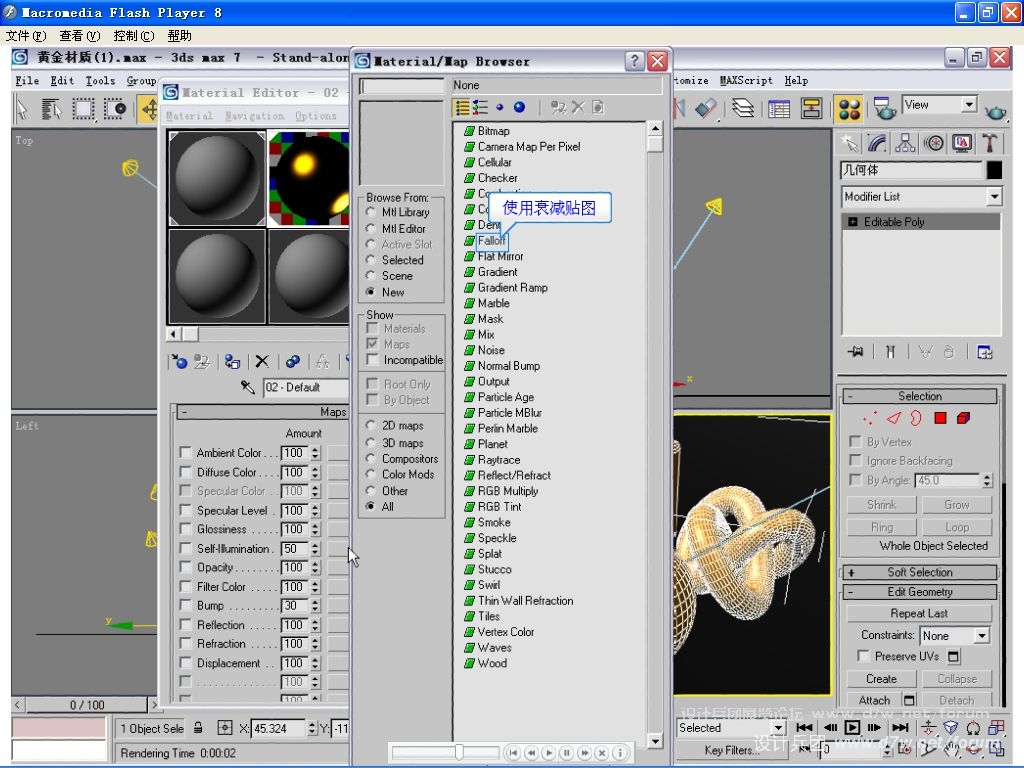Image resolution: width=1024 pixels, height=768 pixels.
Task: Open 查看(V) menu in Flash Player
Action: (x=80, y=35)
